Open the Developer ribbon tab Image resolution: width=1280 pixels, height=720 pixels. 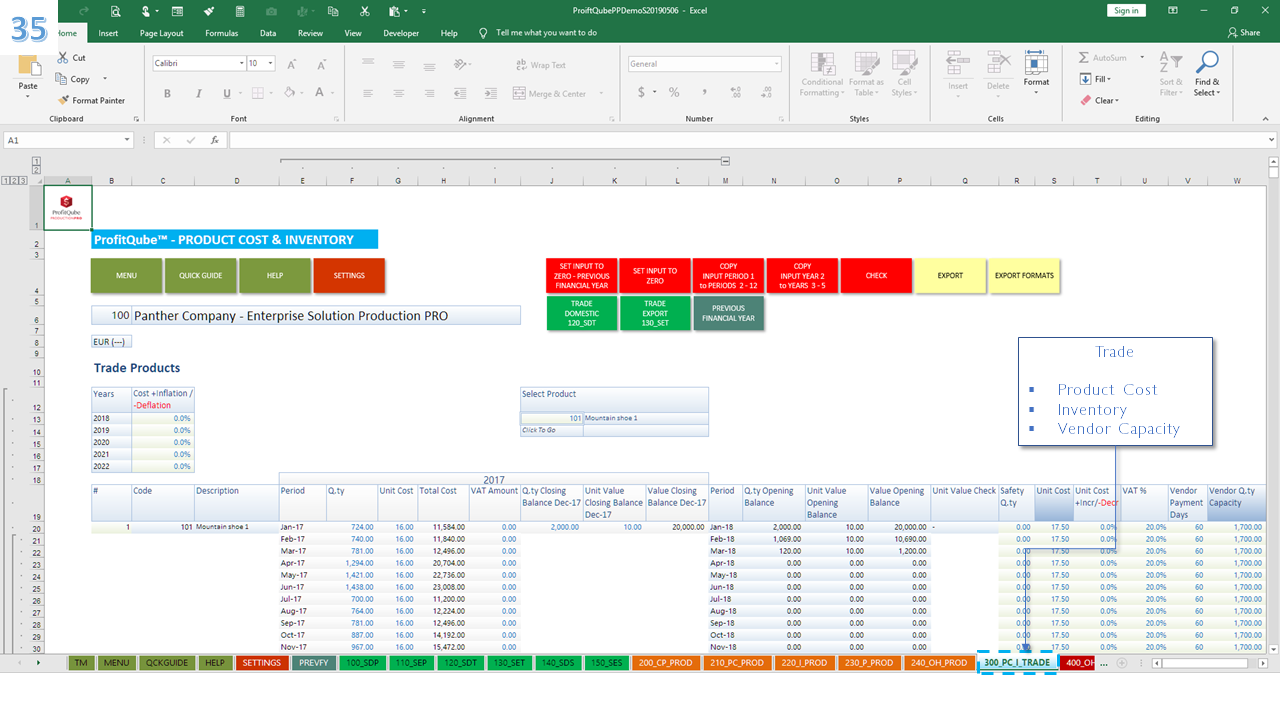point(401,33)
